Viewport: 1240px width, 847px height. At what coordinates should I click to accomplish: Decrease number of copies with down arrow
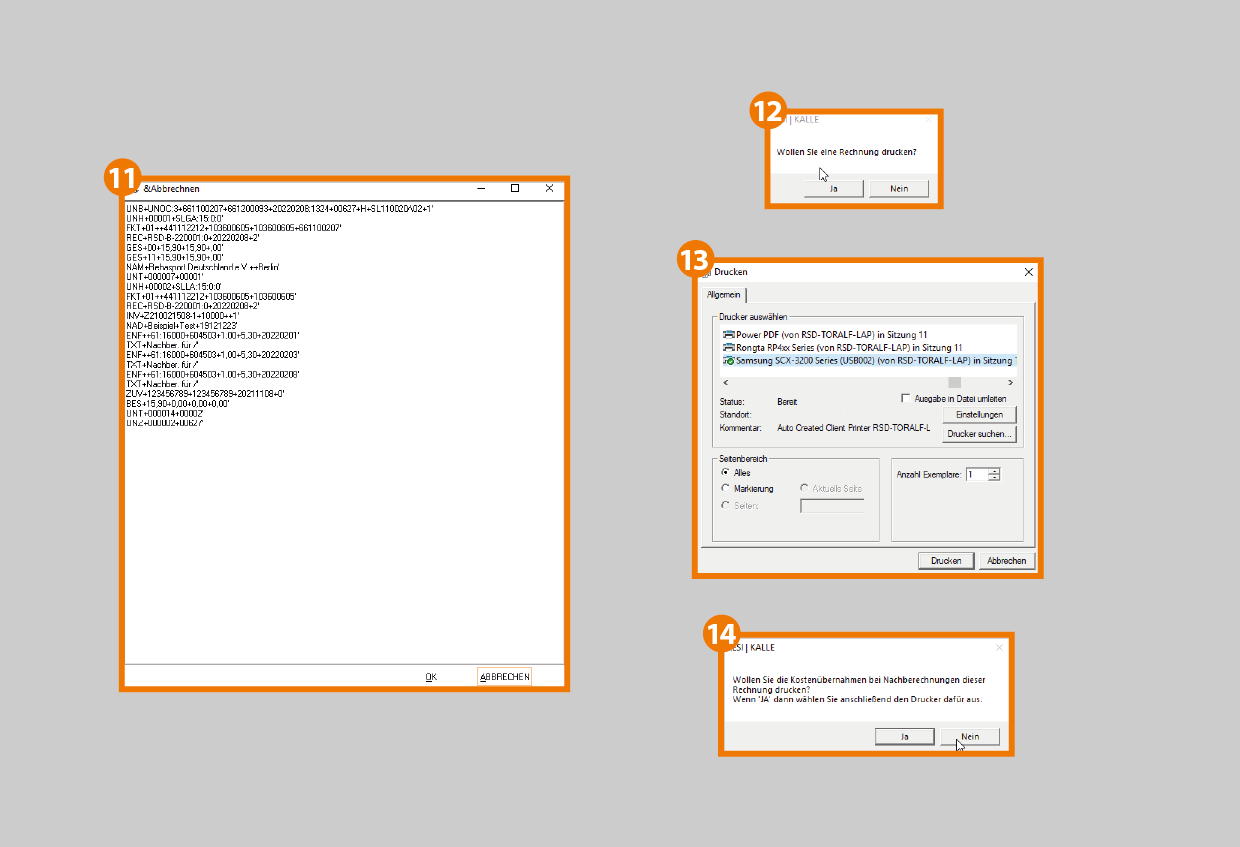(x=993, y=478)
